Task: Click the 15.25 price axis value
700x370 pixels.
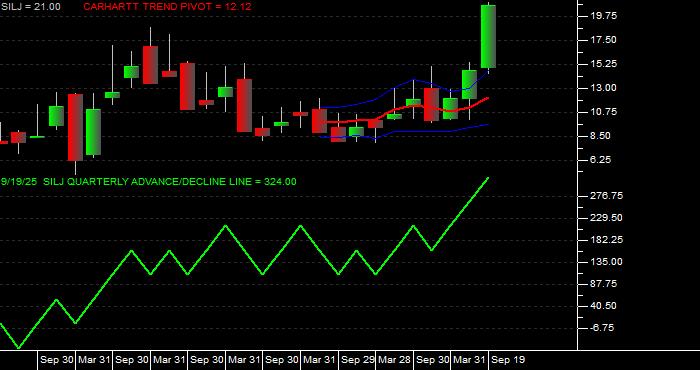Action: (603, 64)
